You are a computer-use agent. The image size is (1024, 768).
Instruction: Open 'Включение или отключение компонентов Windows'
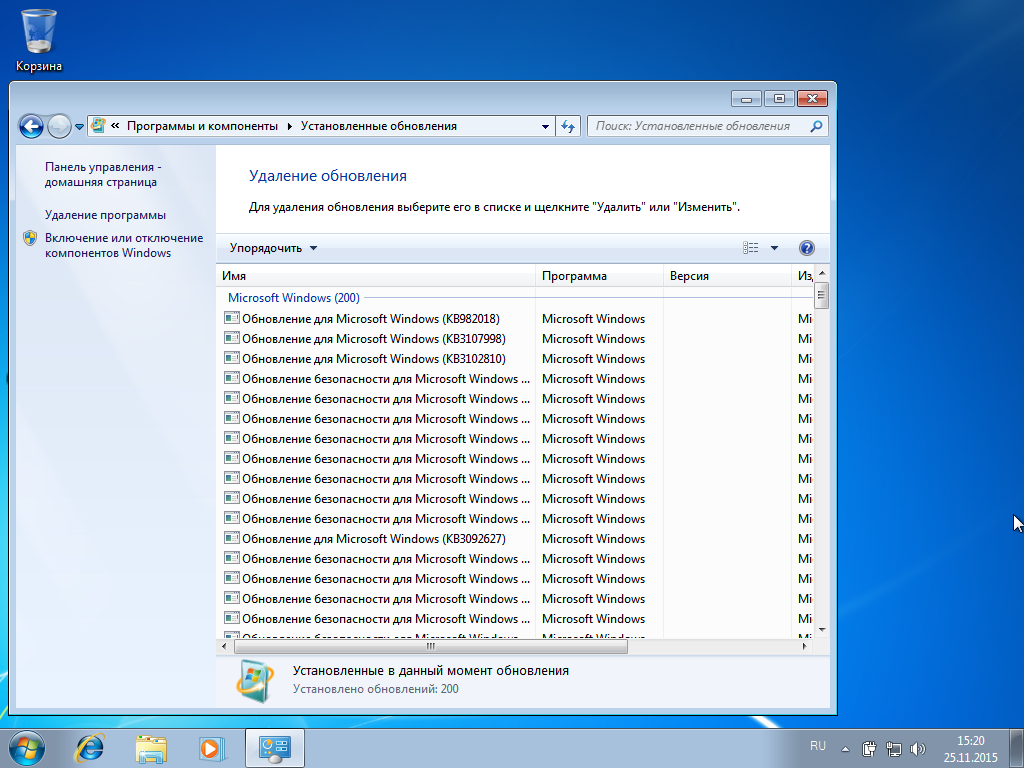coord(124,246)
